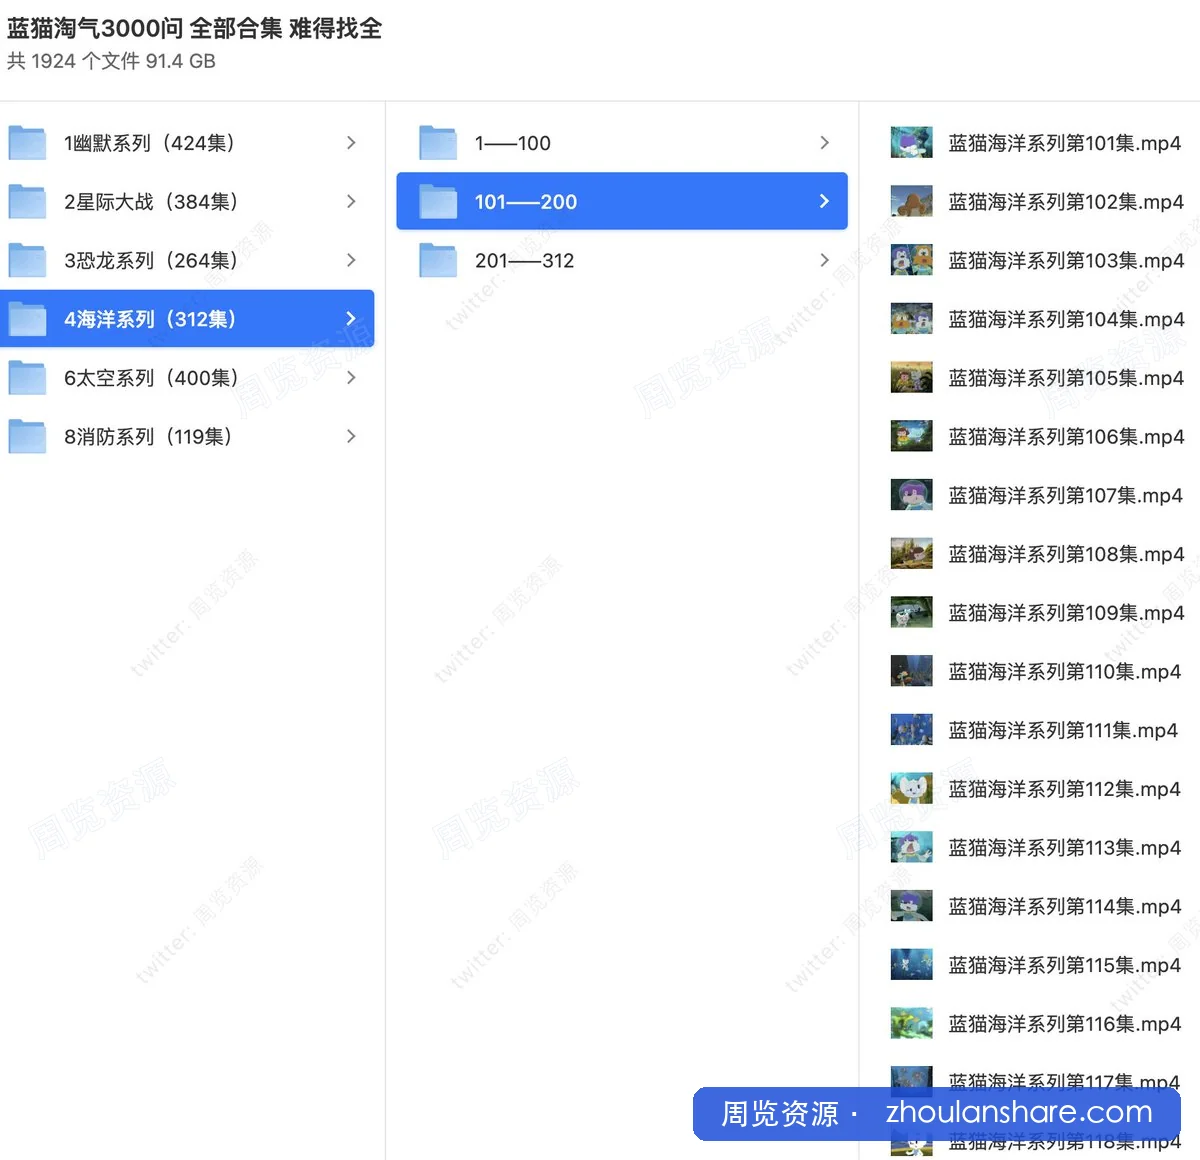Open the folder icon for 8消防系列（119集）

coord(27,437)
